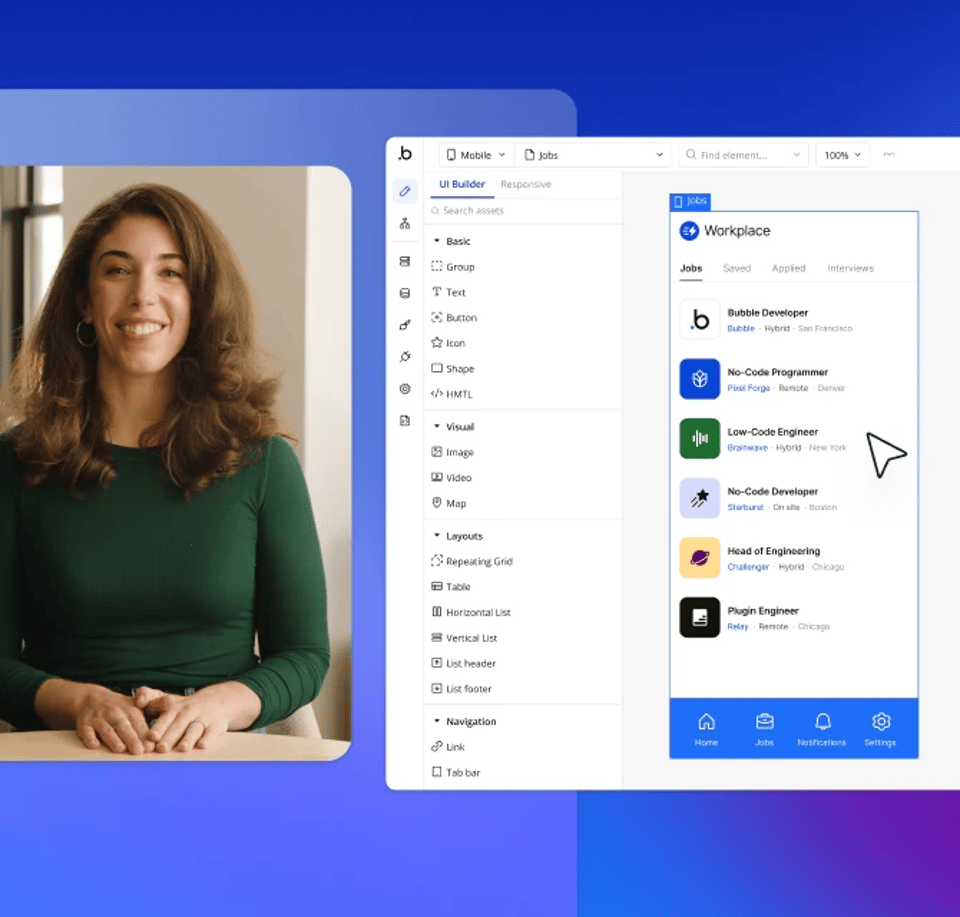This screenshot has height=917, width=960.
Task: Select the paintbrush Styles icon in sidebar
Action: click(x=404, y=325)
